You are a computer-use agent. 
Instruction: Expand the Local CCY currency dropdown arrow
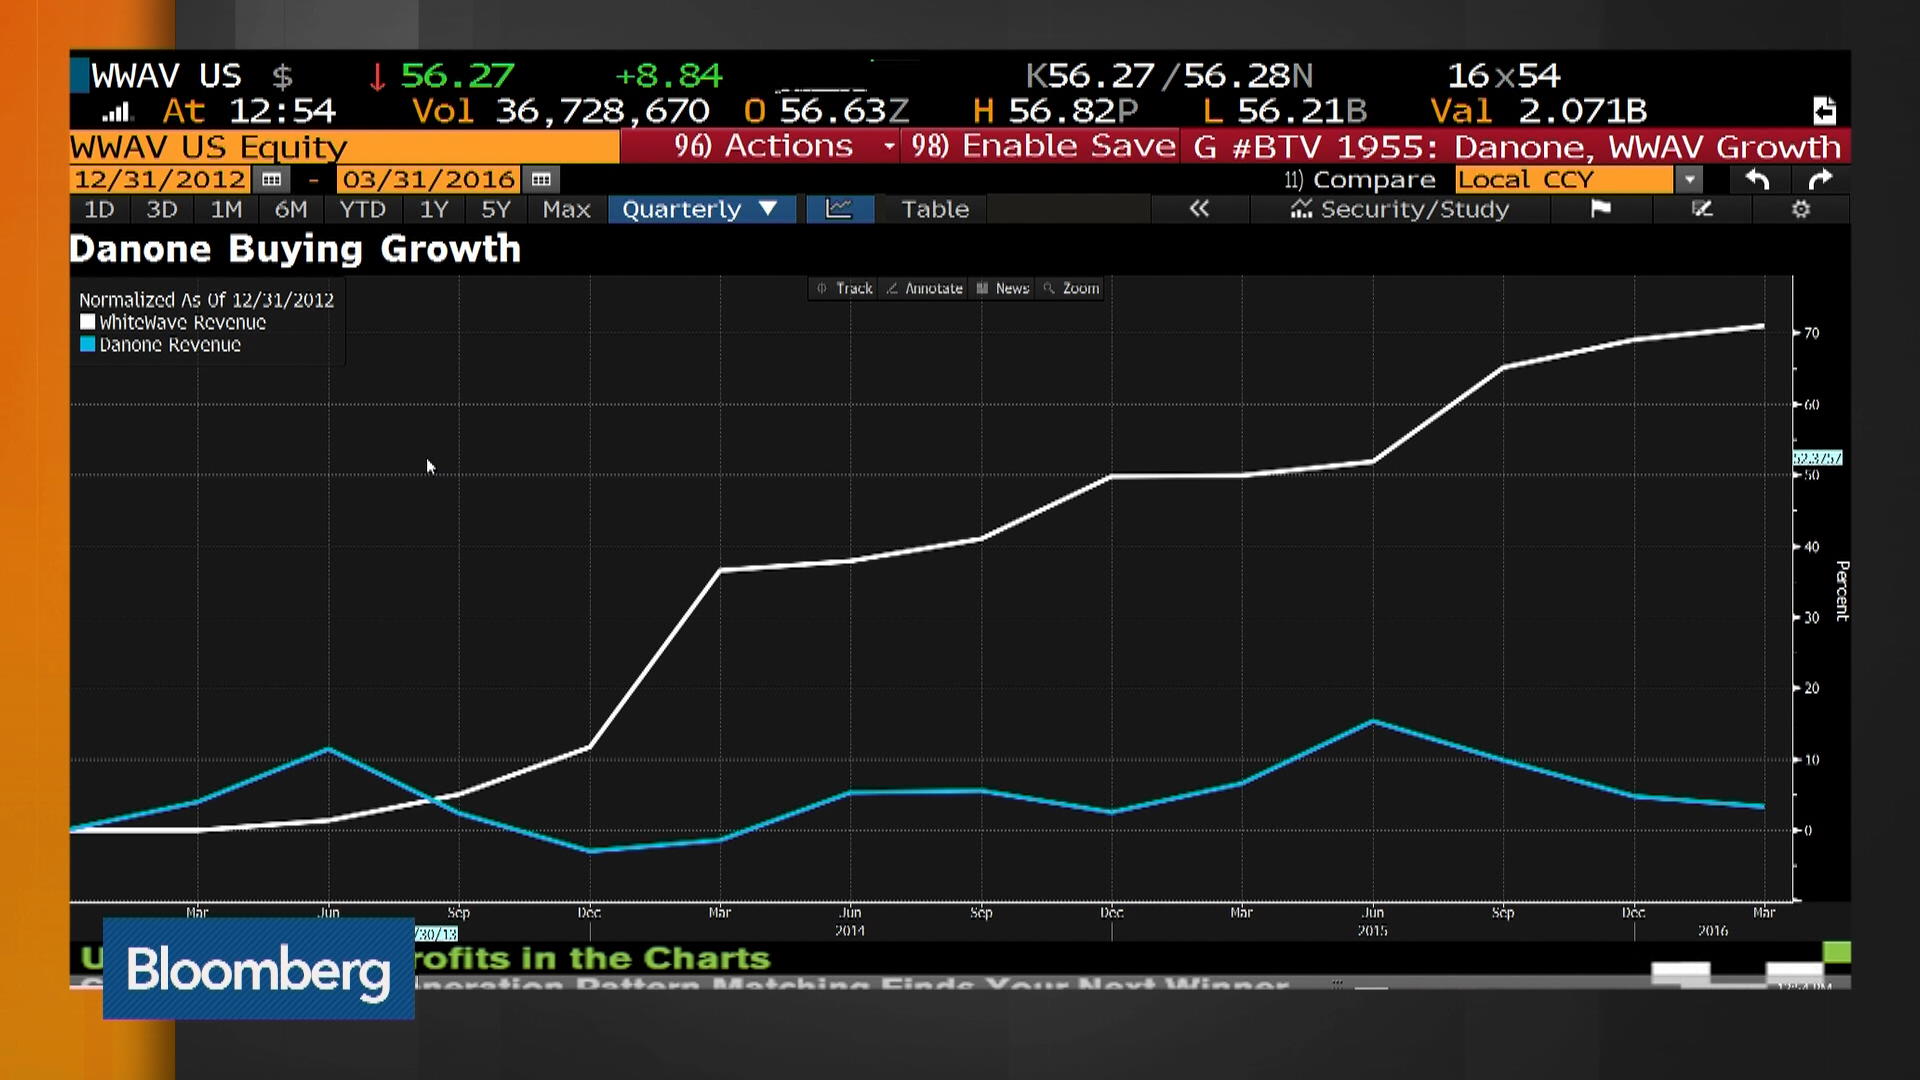click(x=1689, y=180)
